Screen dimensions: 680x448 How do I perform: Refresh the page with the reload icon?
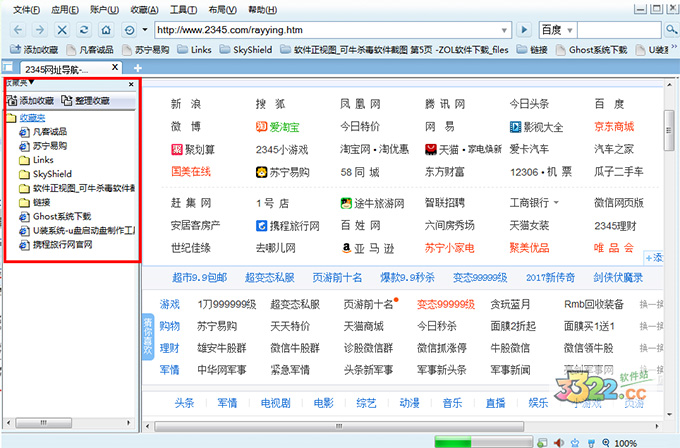(x=84, y=30)
